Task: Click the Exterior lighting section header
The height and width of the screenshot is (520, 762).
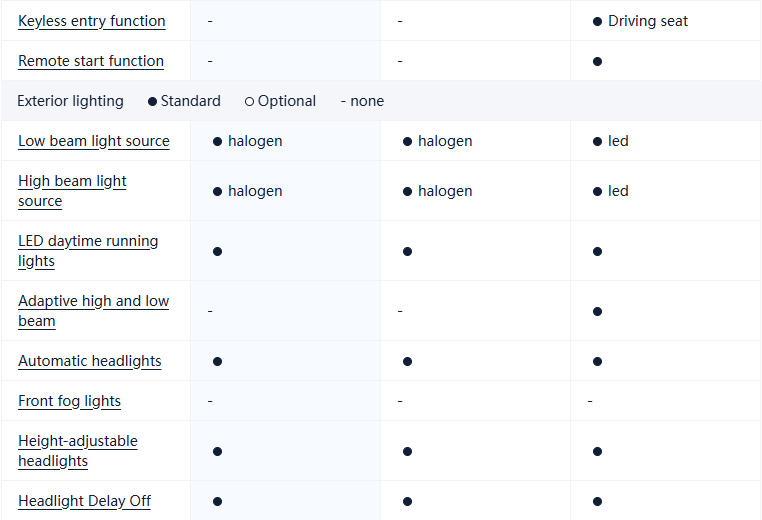Action: (x=71, y=101)
